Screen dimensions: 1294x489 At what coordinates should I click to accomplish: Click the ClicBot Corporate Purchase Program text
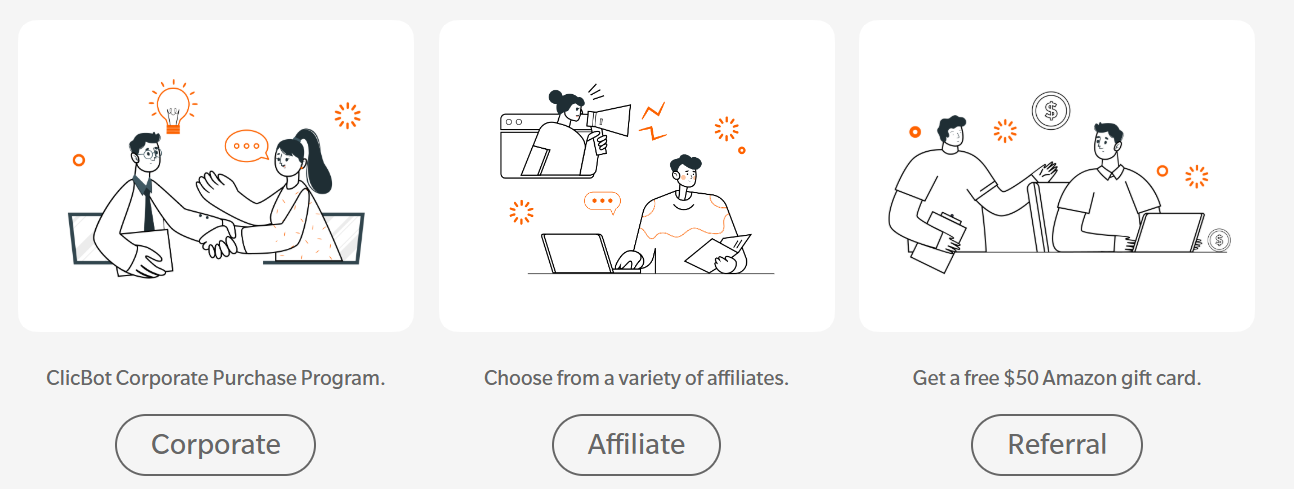pos(216,379)
